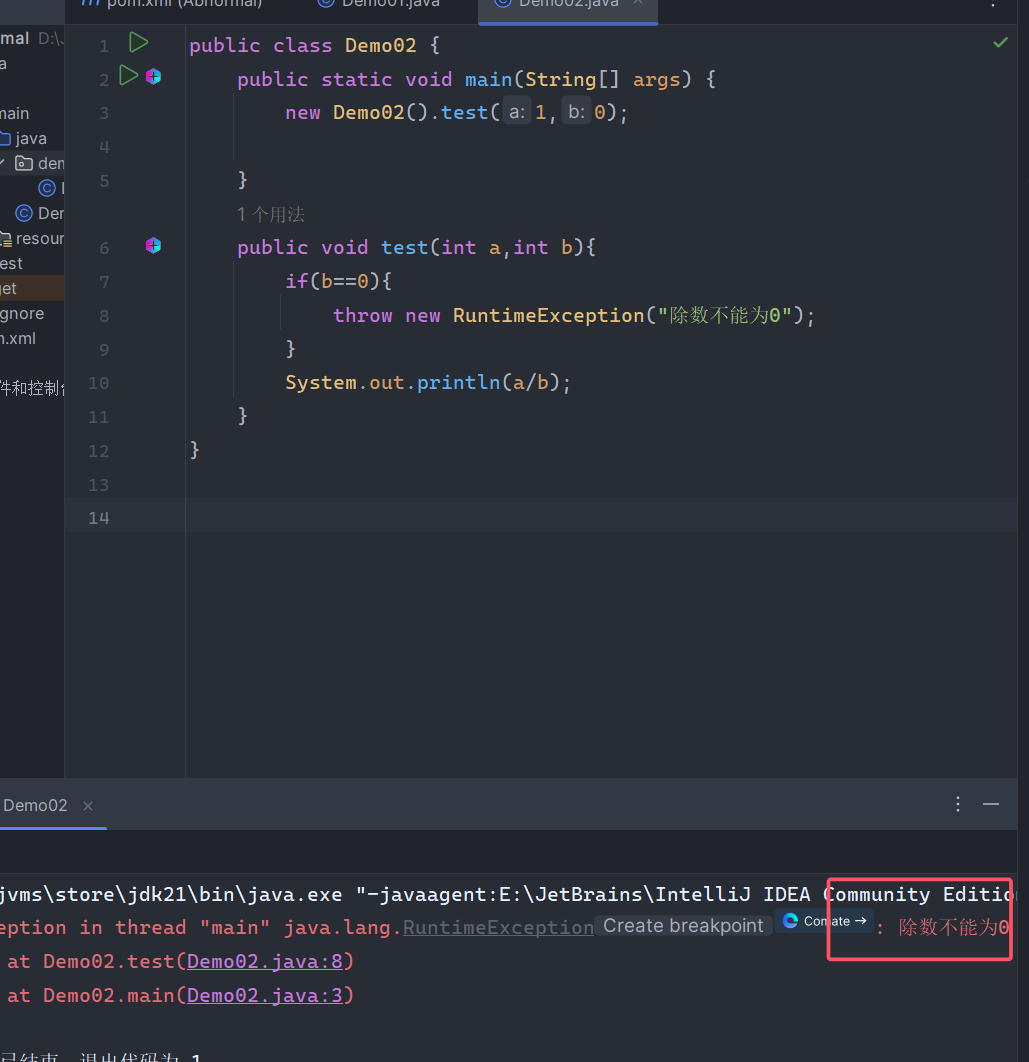Select the java source folder in the project tree
Screen dimensions: 1029x1062
point(30,139)
